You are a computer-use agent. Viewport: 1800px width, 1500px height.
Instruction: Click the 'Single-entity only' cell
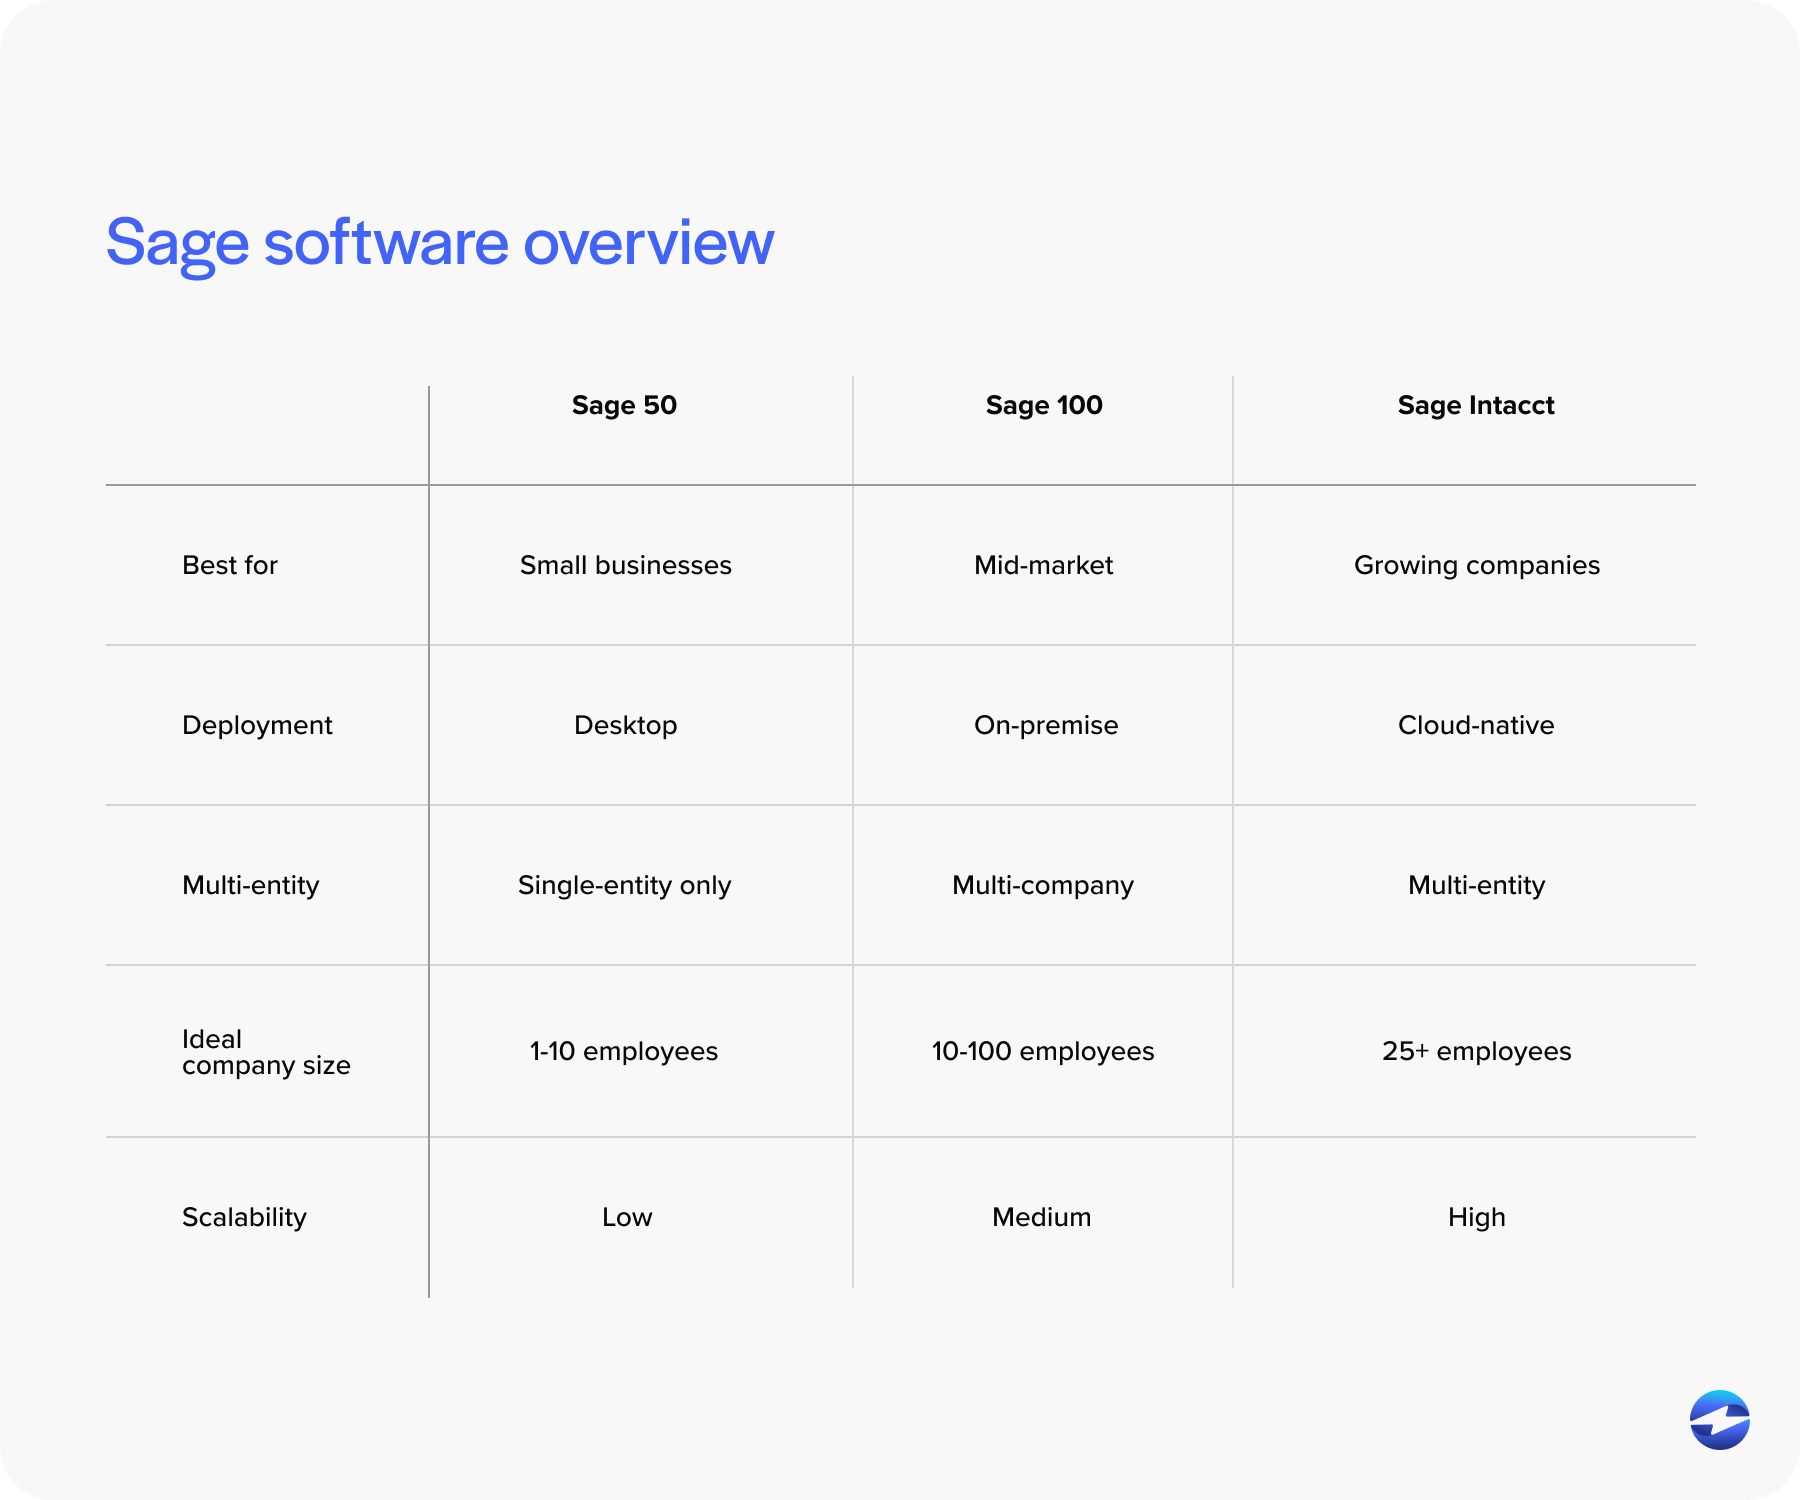coord(624,885)
